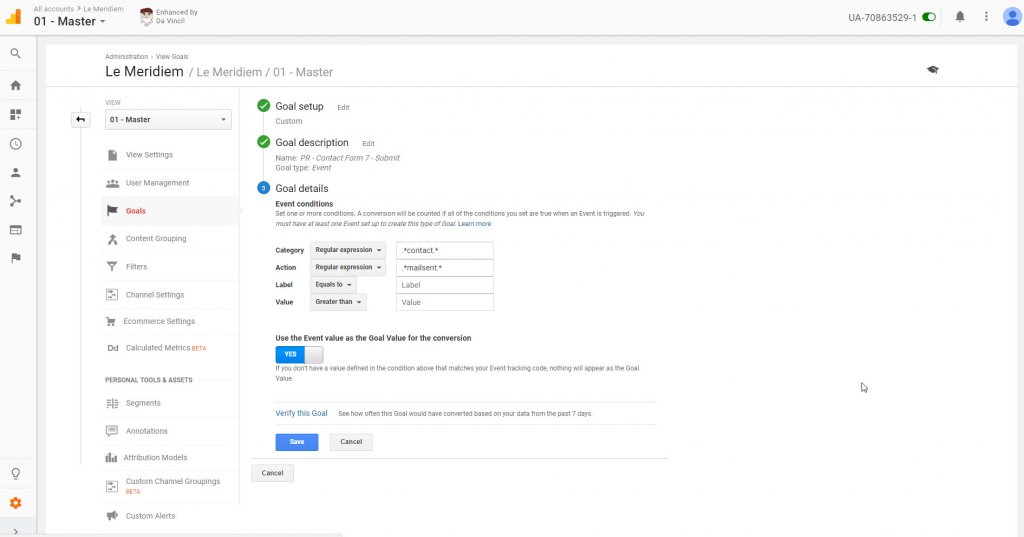Click the empty Label input field
This screenshot has height=537, width=1024.
pyautogui.click(x=445, y=285)
